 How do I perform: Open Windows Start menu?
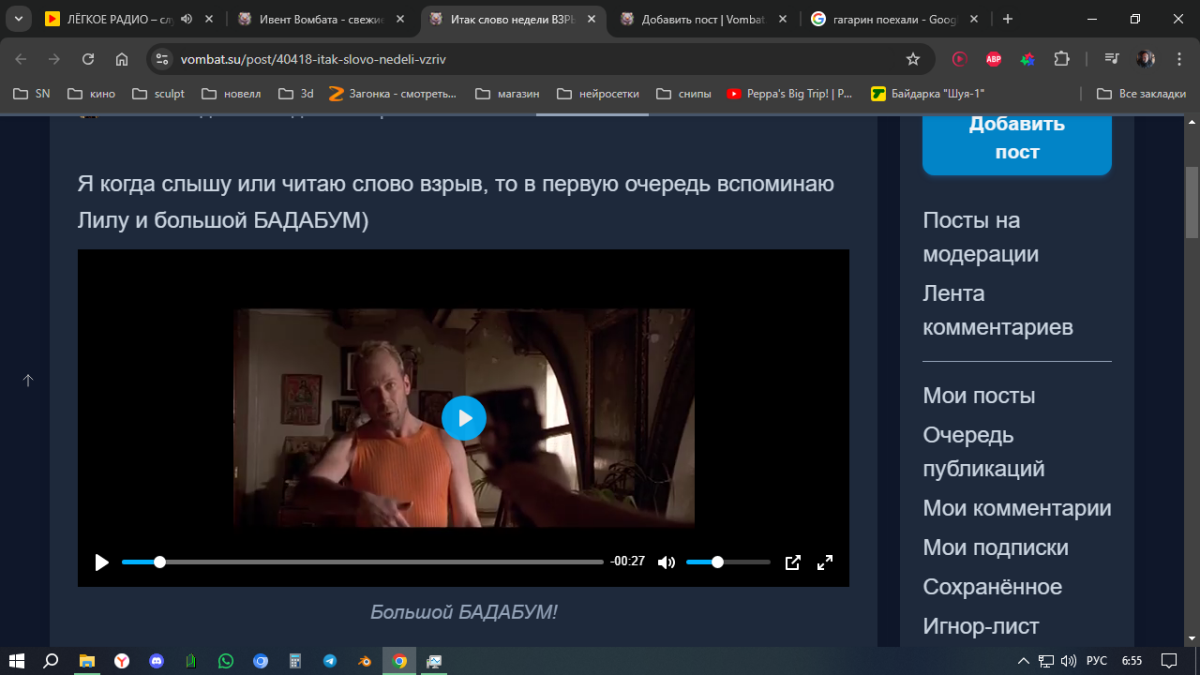pos(17,661)
